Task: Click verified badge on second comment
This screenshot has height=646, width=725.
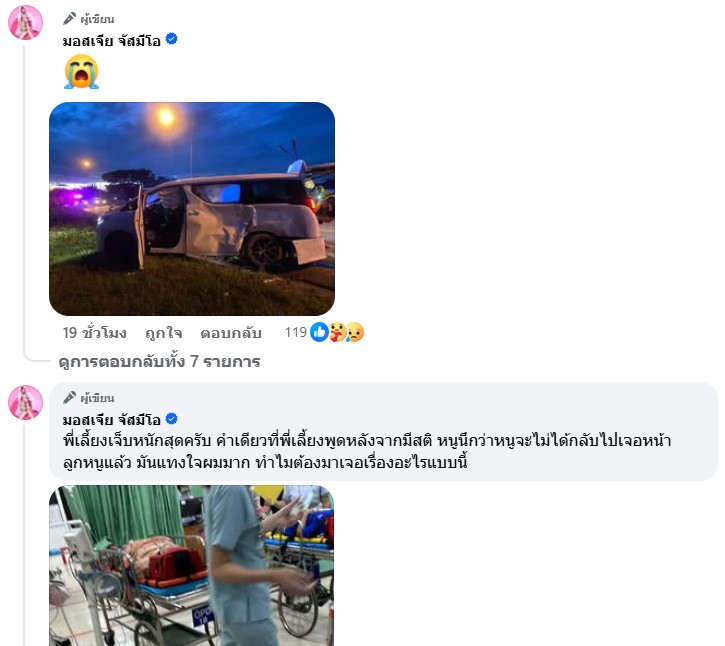Action: 172,418
